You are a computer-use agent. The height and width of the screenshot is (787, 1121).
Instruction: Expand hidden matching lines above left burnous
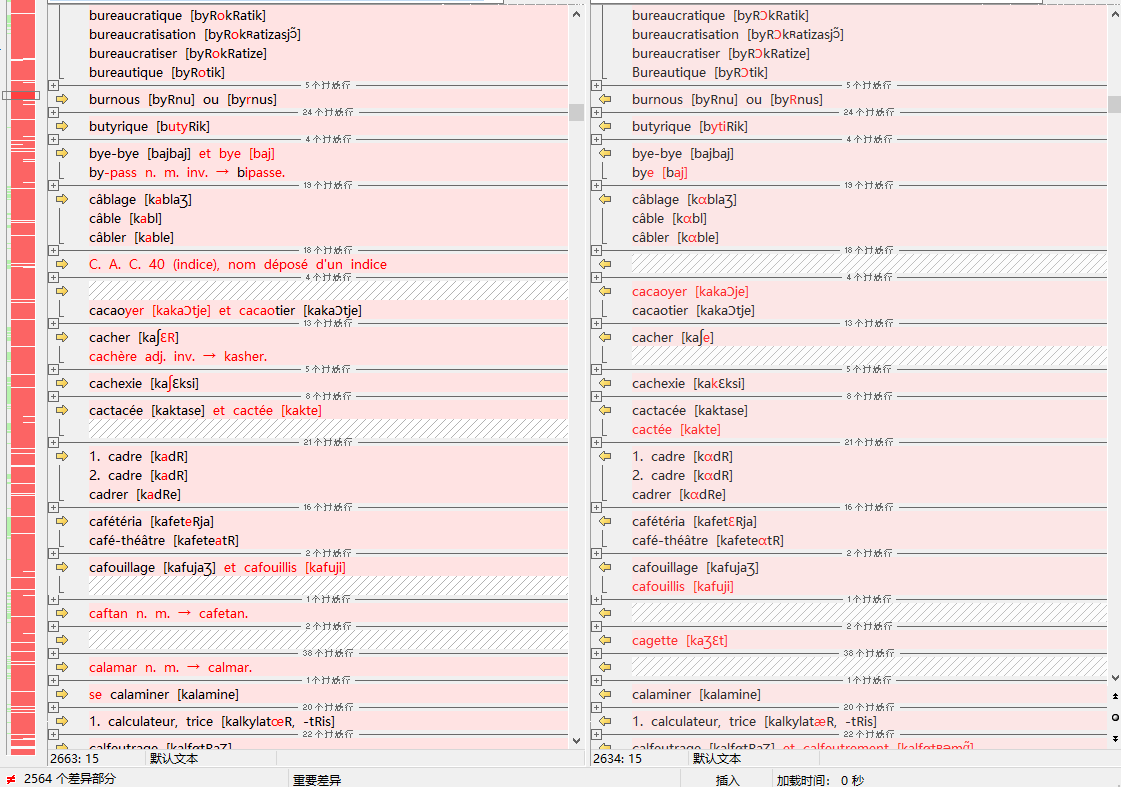[x=53, y=86]
